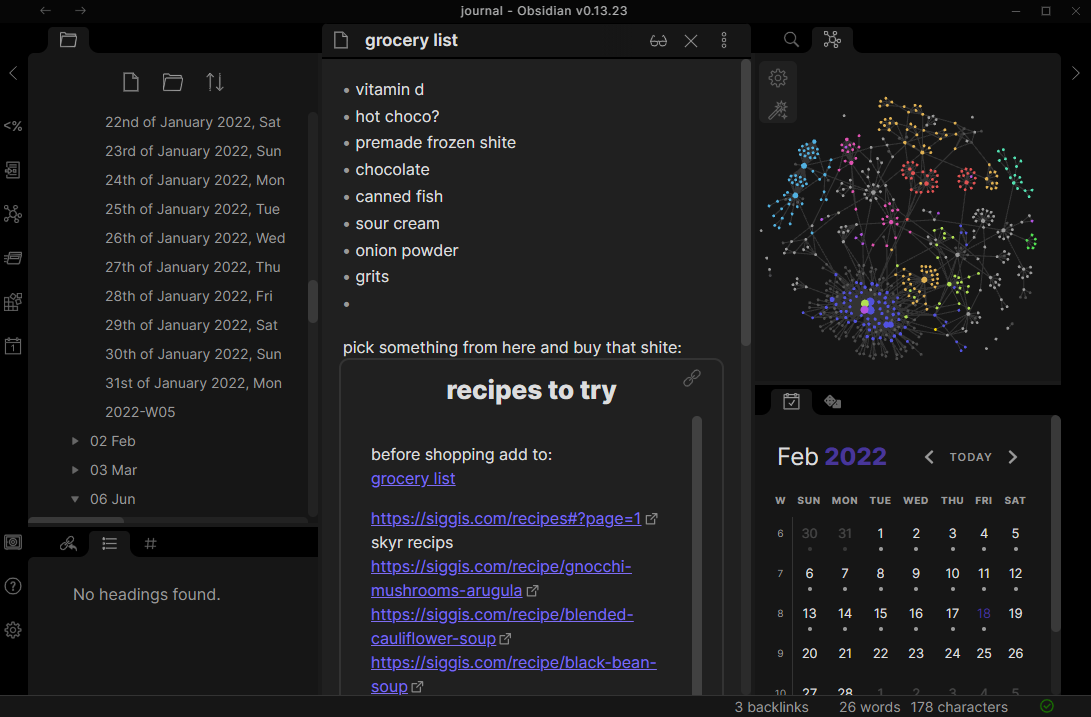Click the new note icon
The height and width of the screenshot is (717, 1091).
click(130, 82)
